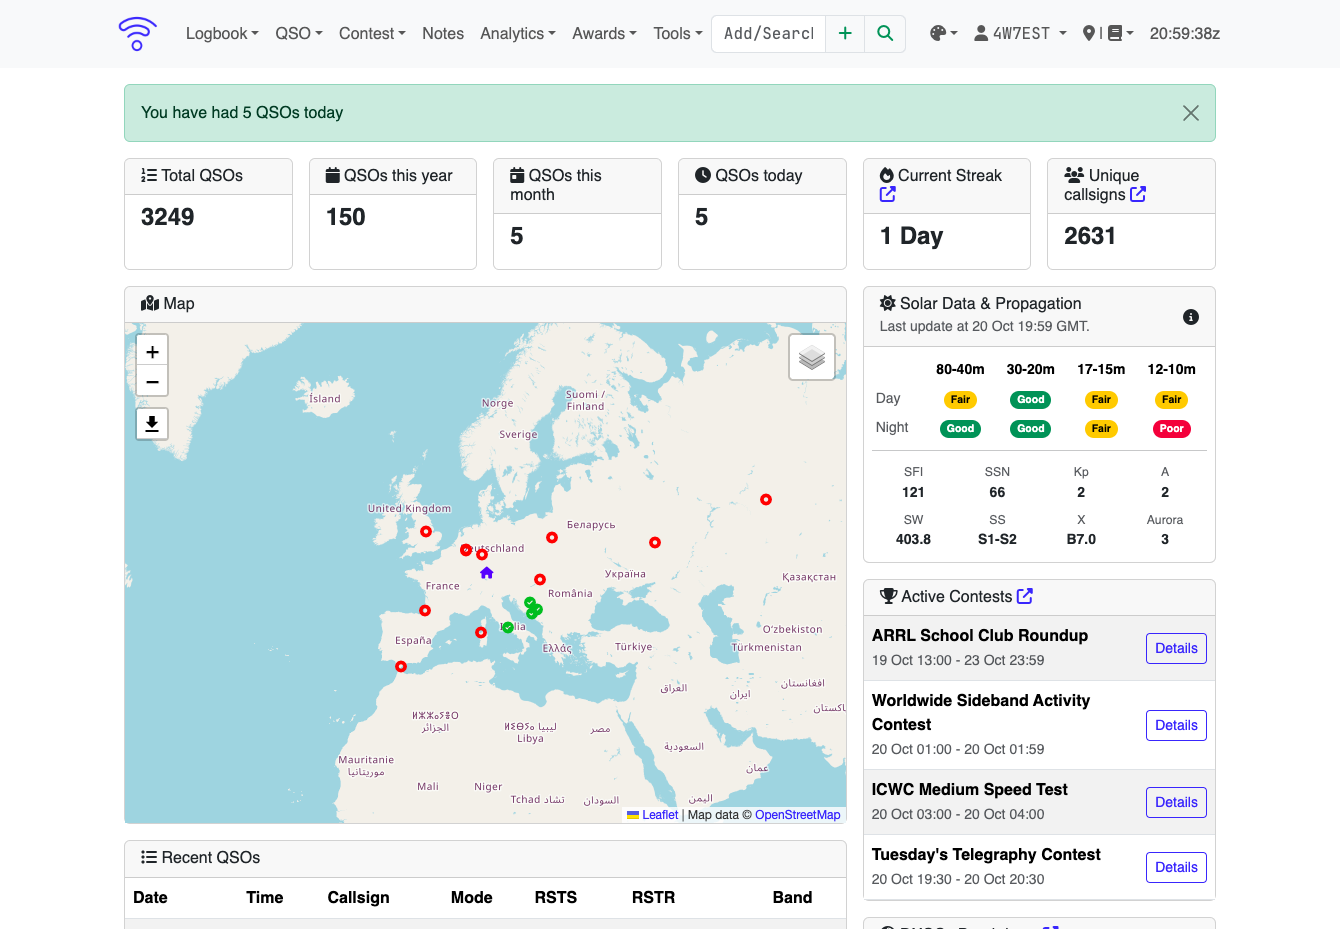Click the Unique callsigns value 2631
The width and height of the screenshot is (1340, 929).
point(1090,236)
